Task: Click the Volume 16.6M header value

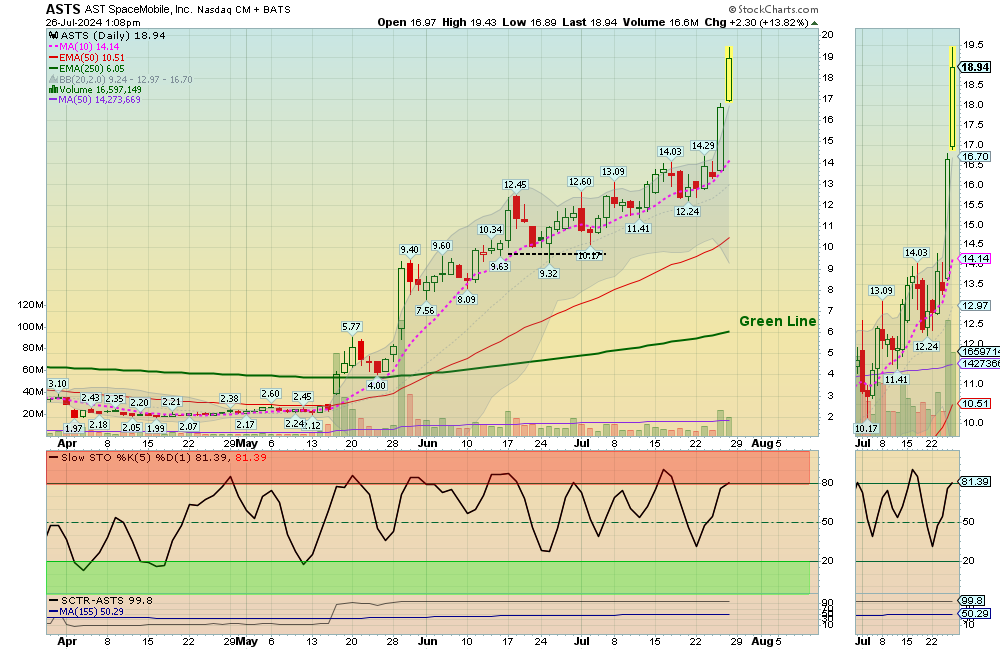Action: 661,22
